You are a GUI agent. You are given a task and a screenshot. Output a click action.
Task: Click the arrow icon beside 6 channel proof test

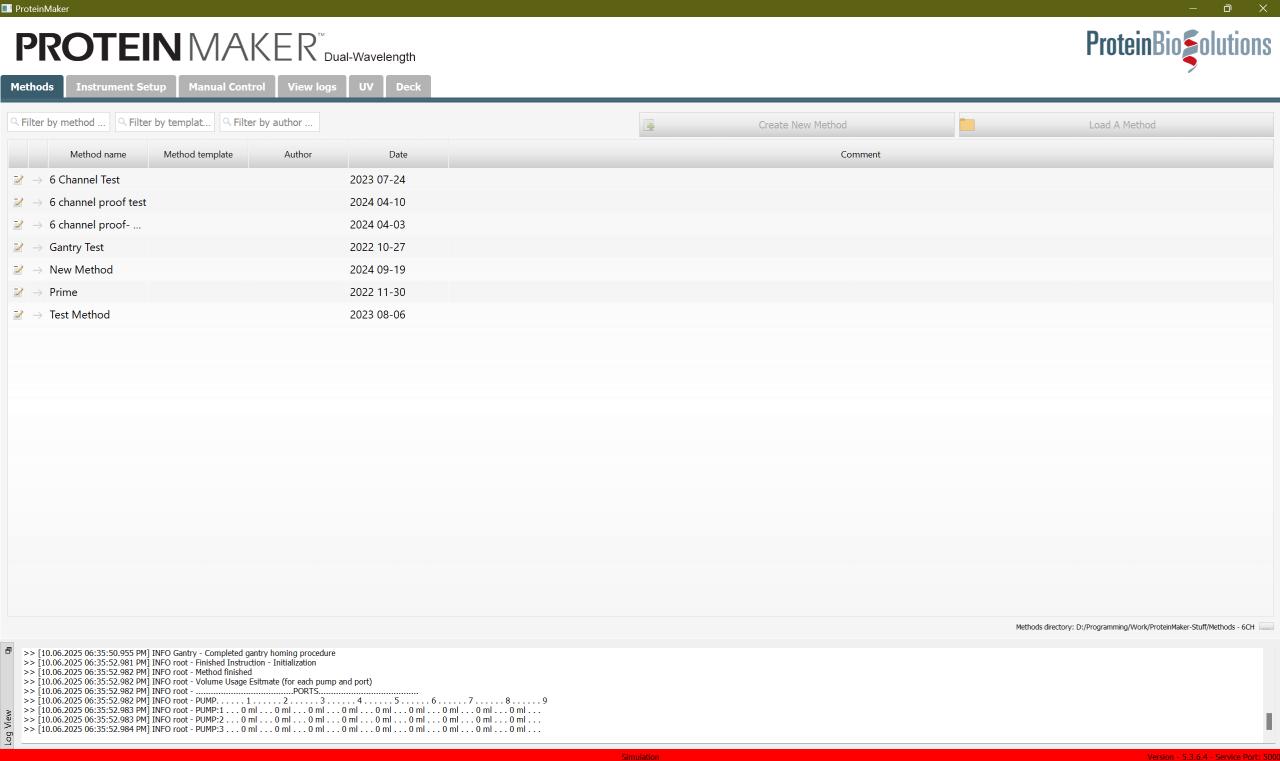coord(38,202)
